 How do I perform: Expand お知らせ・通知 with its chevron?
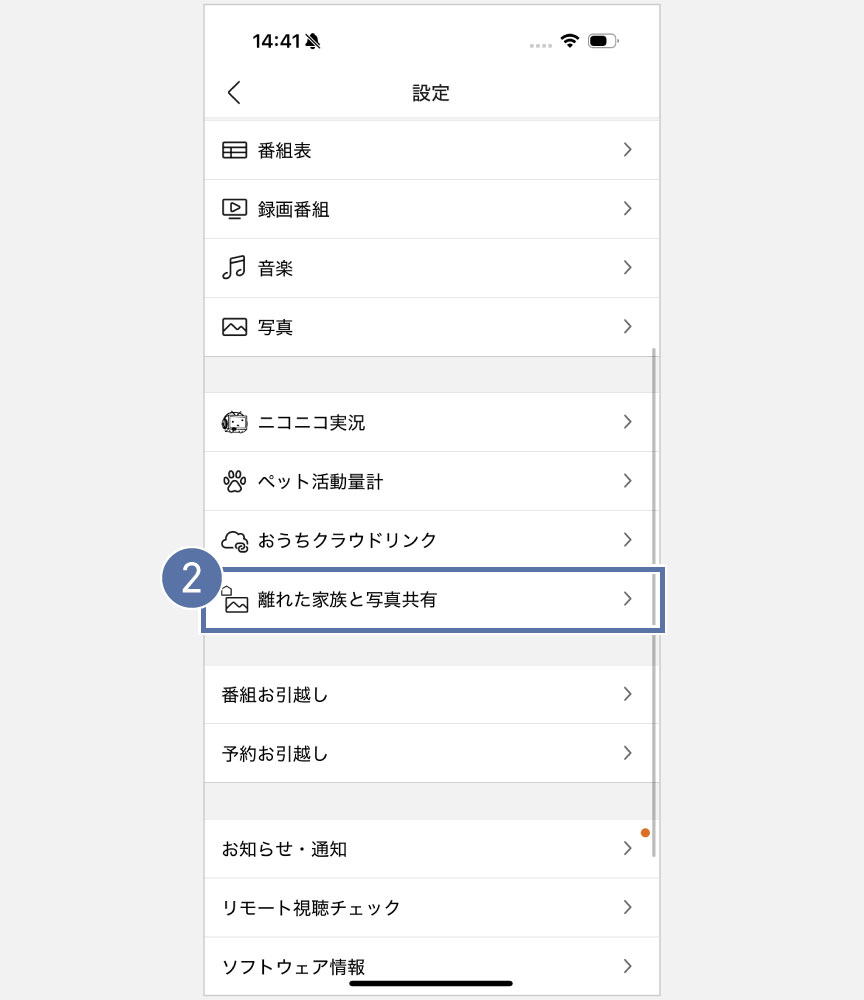click(x=628, y=848)
